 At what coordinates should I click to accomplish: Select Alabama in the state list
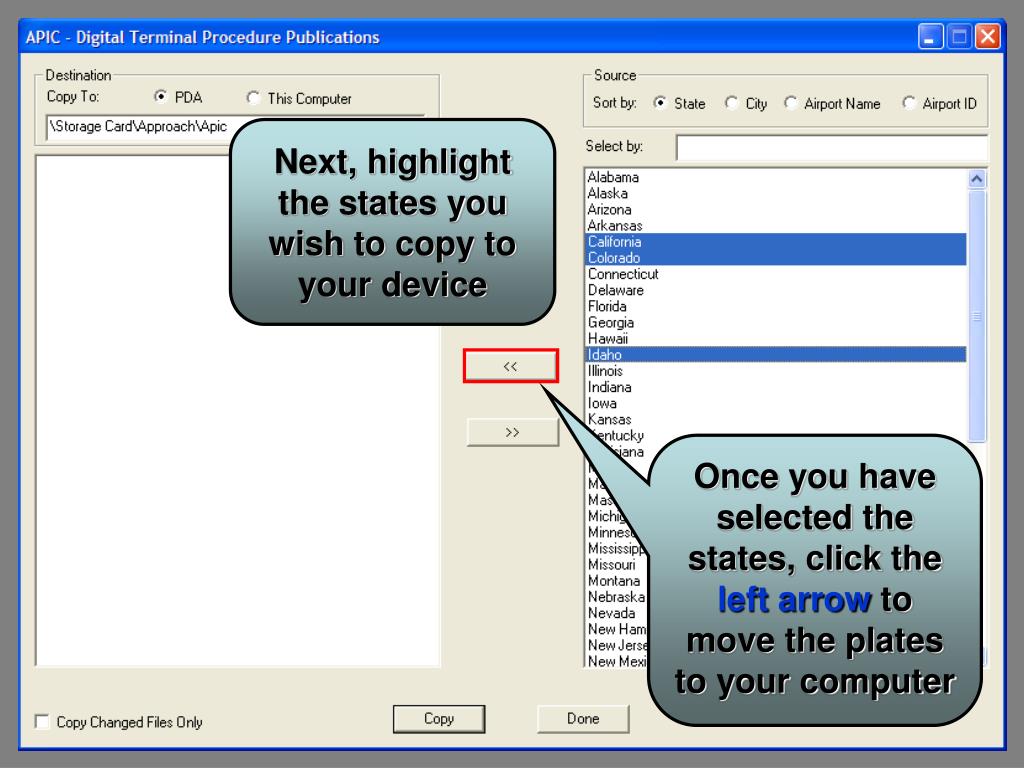point(776,177)
